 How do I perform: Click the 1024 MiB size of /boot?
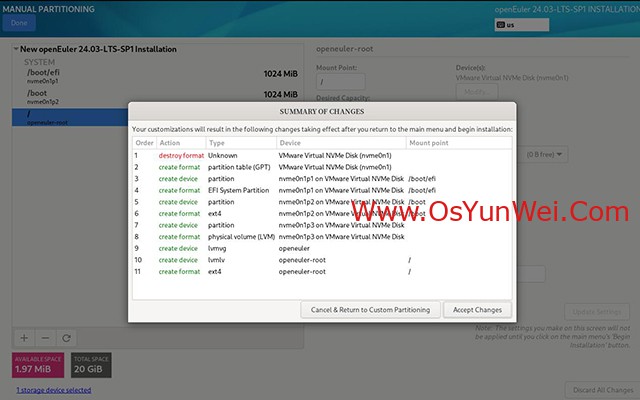click(280, 94)
